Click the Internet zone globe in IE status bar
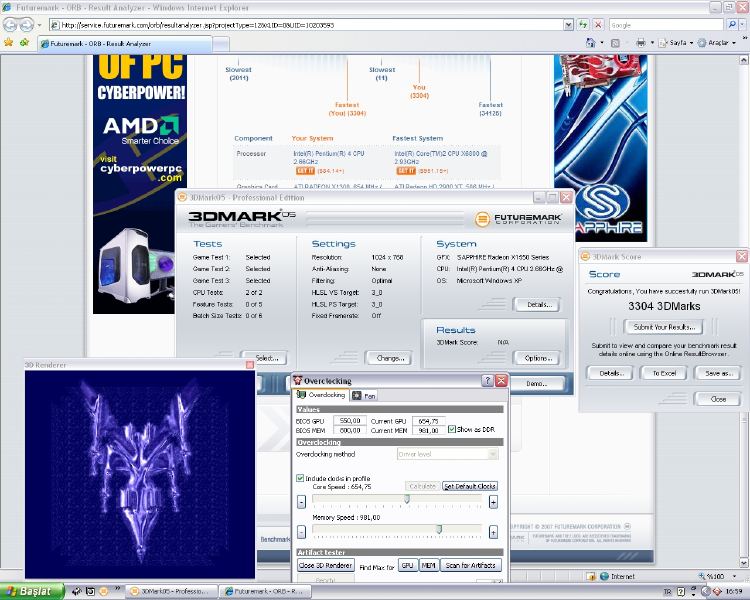750x600 pixels. (x=604, y=576)
